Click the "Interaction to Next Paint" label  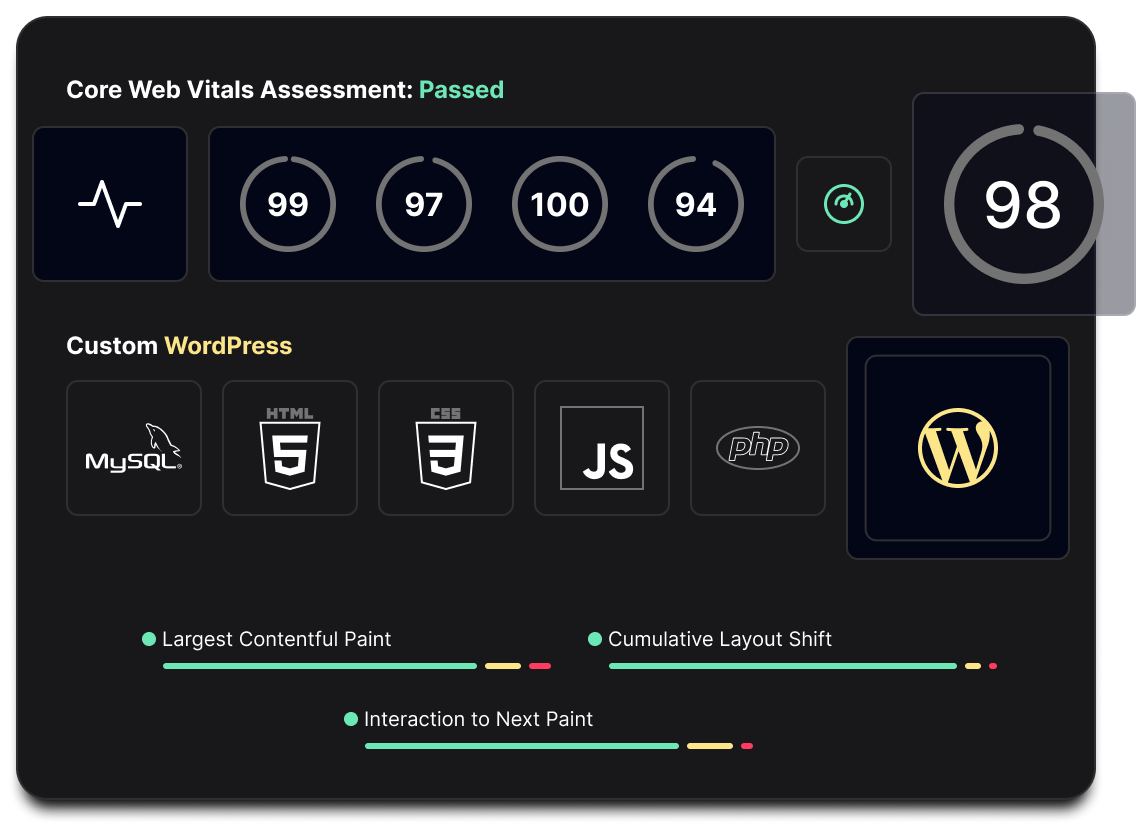[478, 719]
